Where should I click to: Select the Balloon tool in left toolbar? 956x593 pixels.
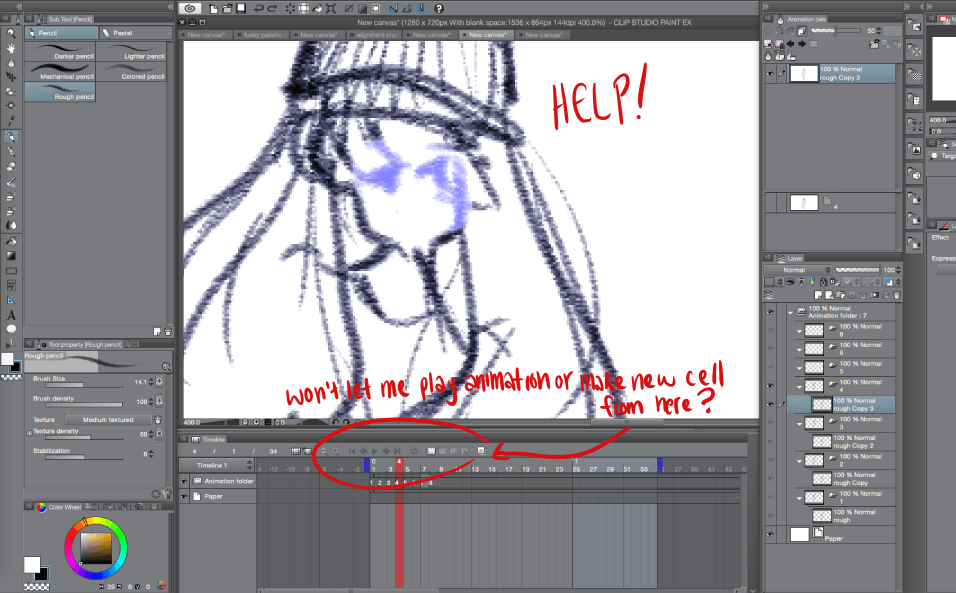(10, 330)
